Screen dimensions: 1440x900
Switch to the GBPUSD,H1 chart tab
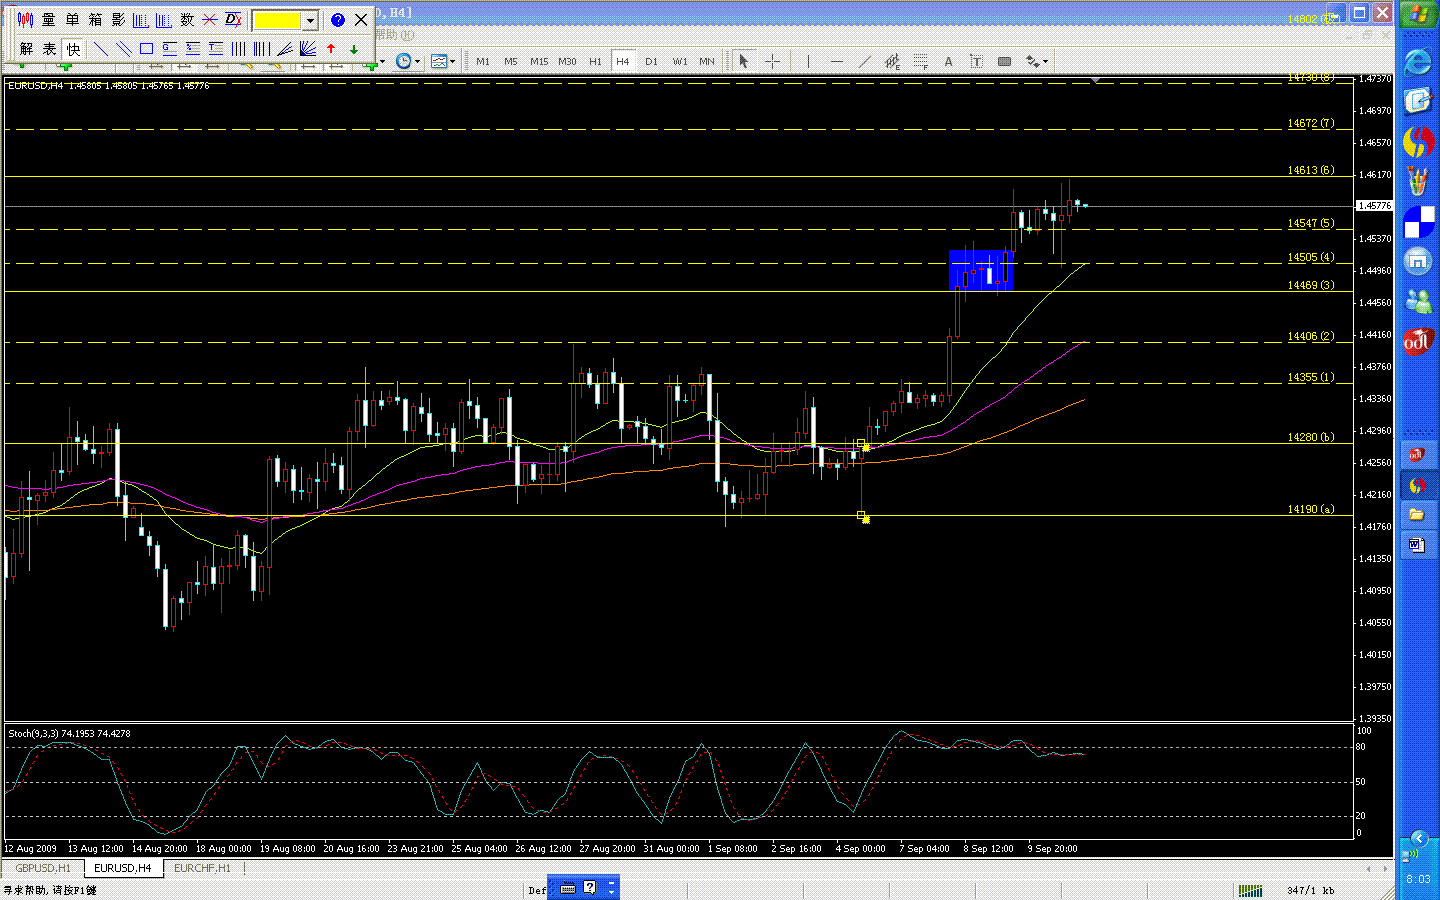[x=43, y=868]
